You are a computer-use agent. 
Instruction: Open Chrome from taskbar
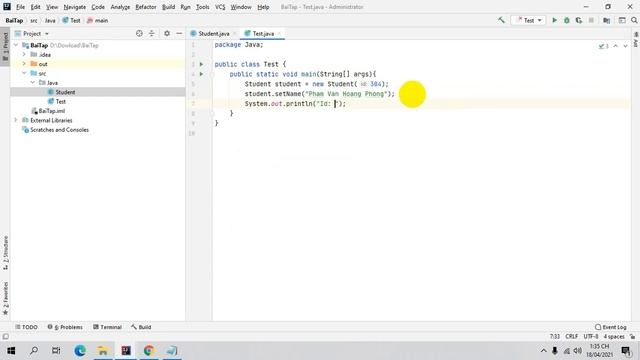(x=149, y=351)
